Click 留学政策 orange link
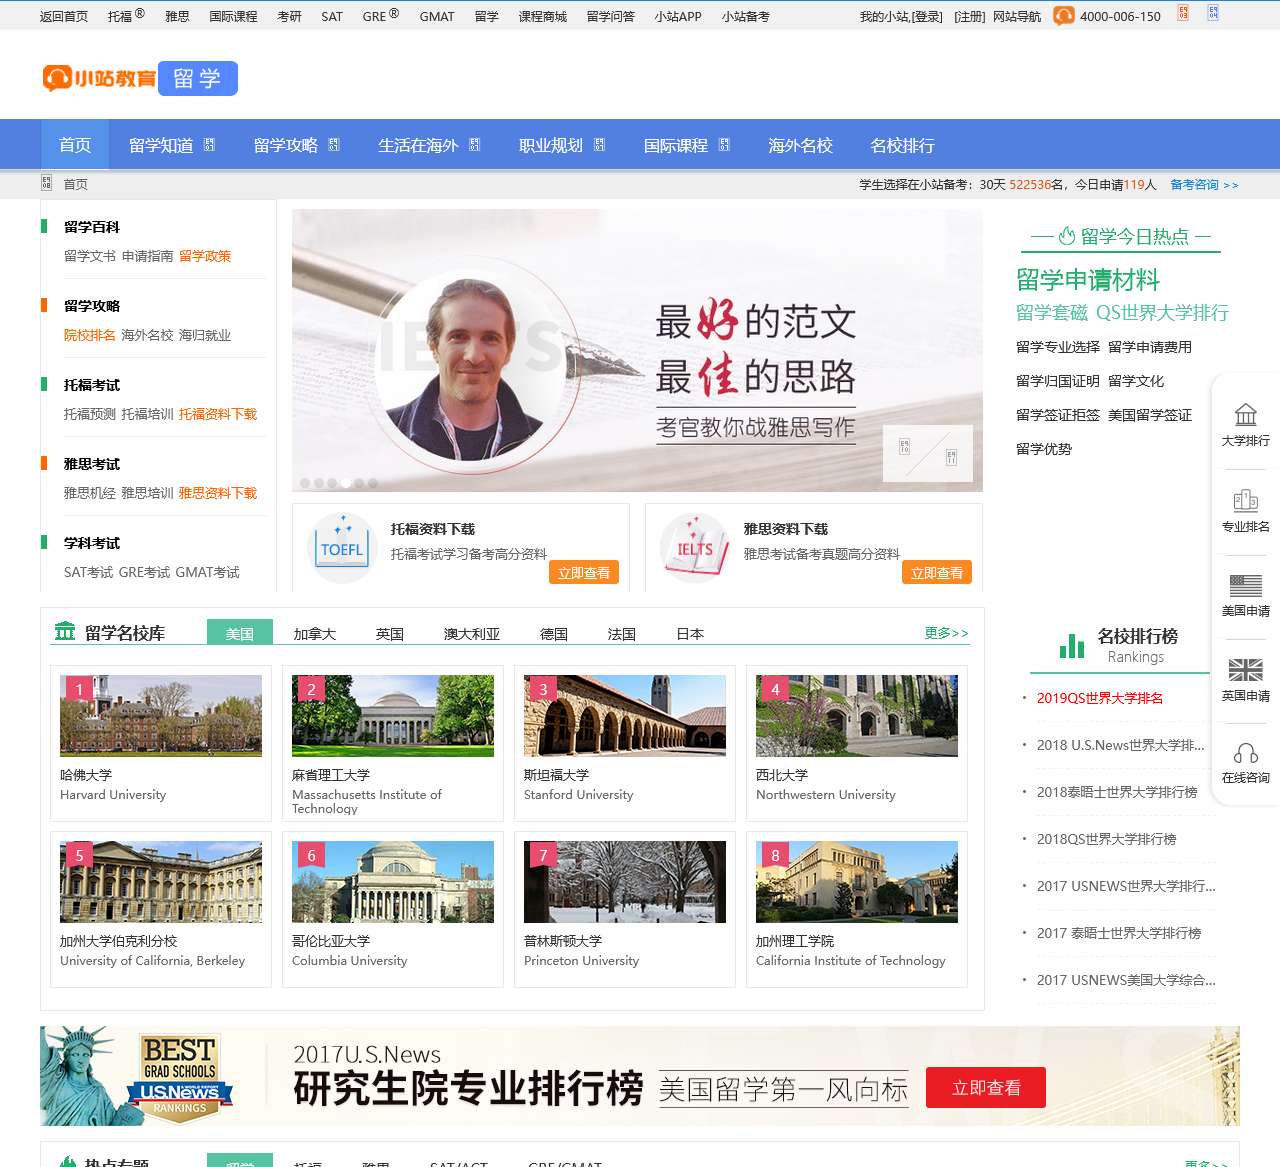The height and width of the screenshot is (1167, 1280). (x=205, y=256)
